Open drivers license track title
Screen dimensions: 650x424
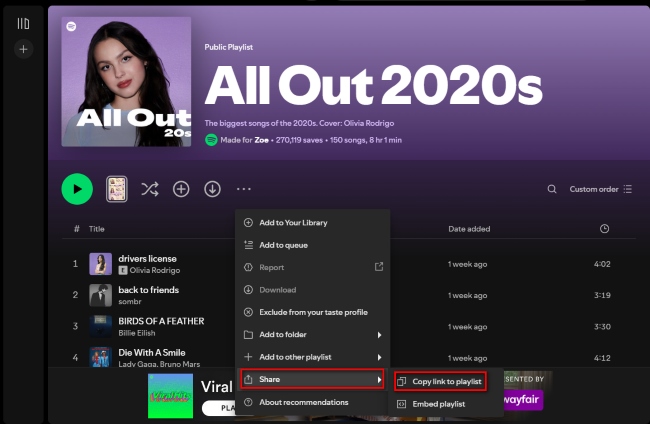(x=147, y=259)
